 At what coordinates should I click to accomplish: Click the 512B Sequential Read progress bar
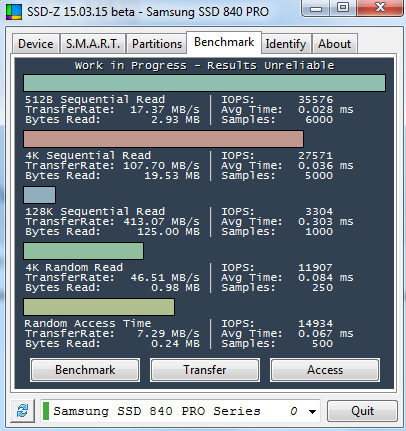204,83
